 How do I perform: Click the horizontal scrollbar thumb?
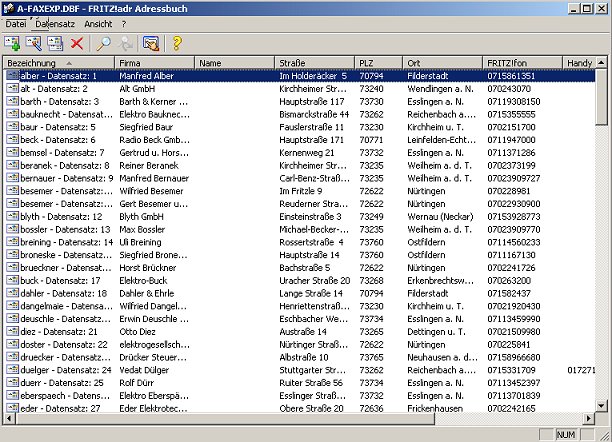click(225, 419)
